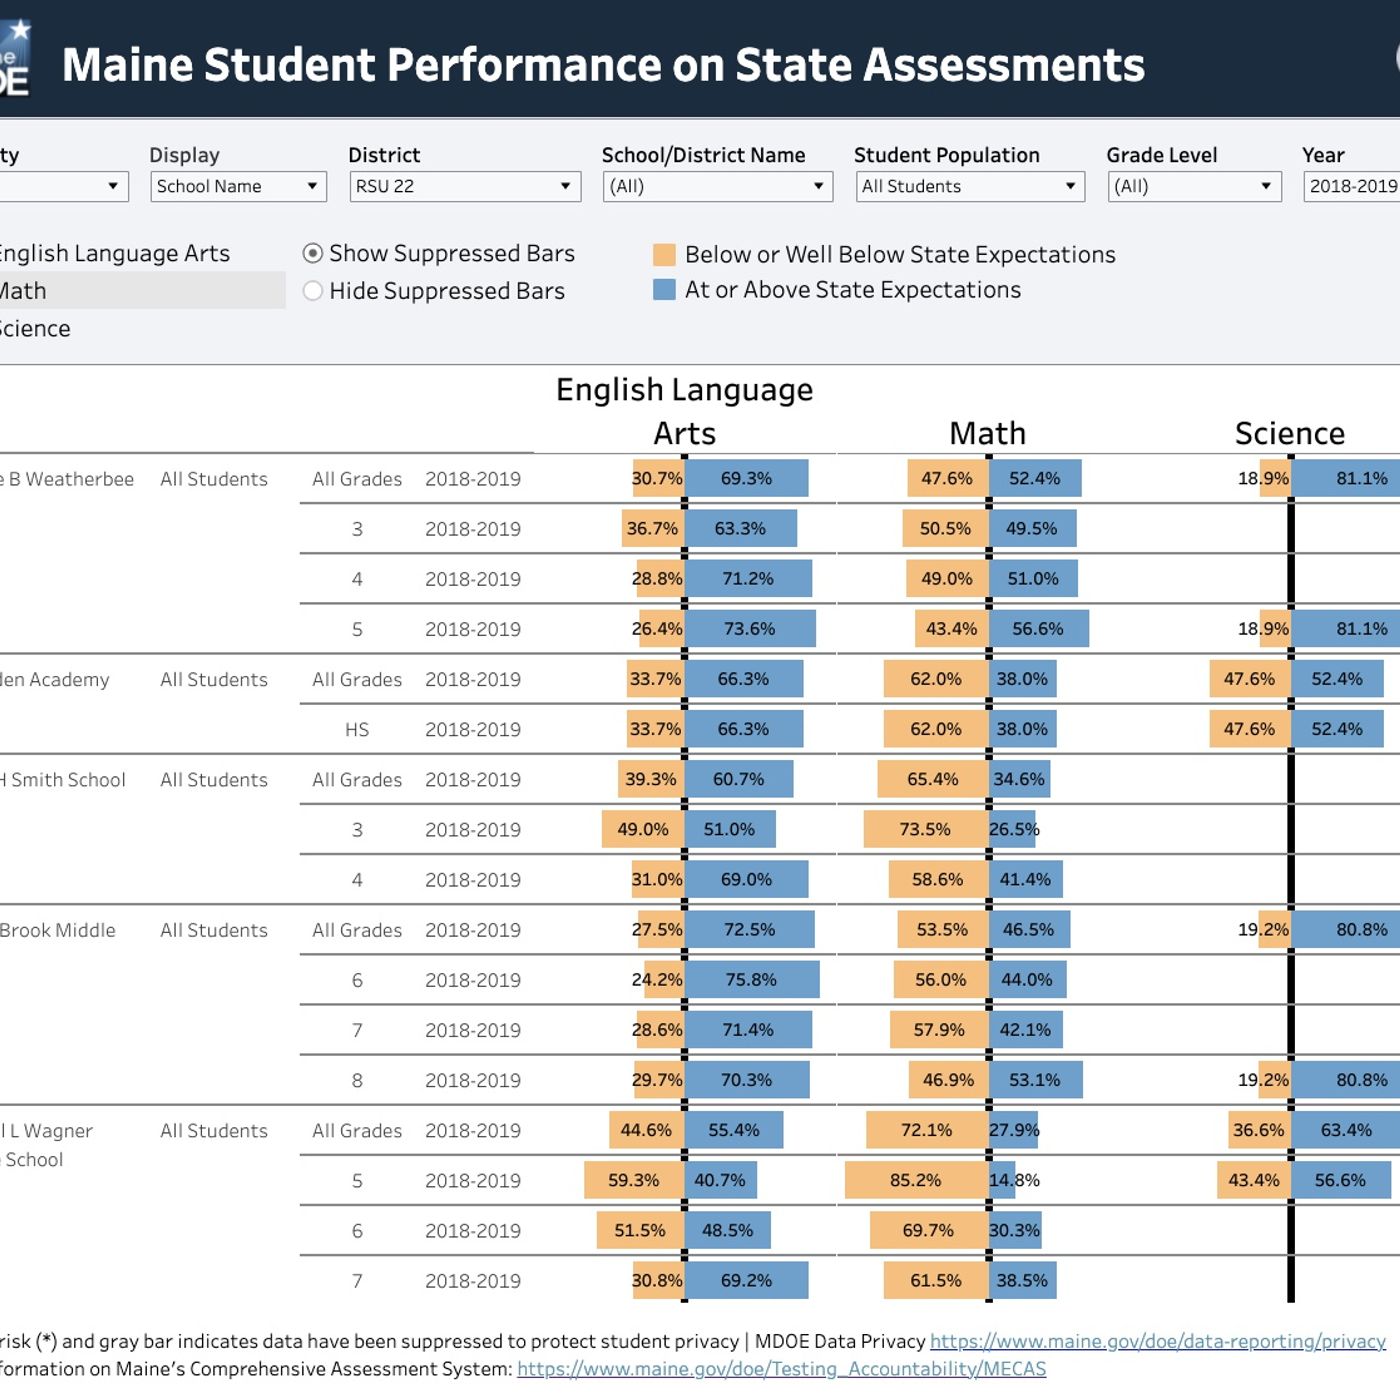Click the L Wagner school label
The image size is (1400, 1400).
coord(47,1145)
